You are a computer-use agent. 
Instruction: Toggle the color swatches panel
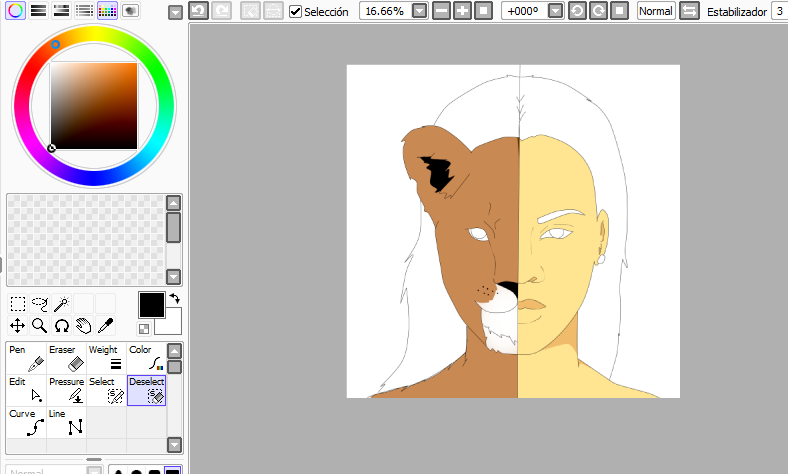coord(107,11)
